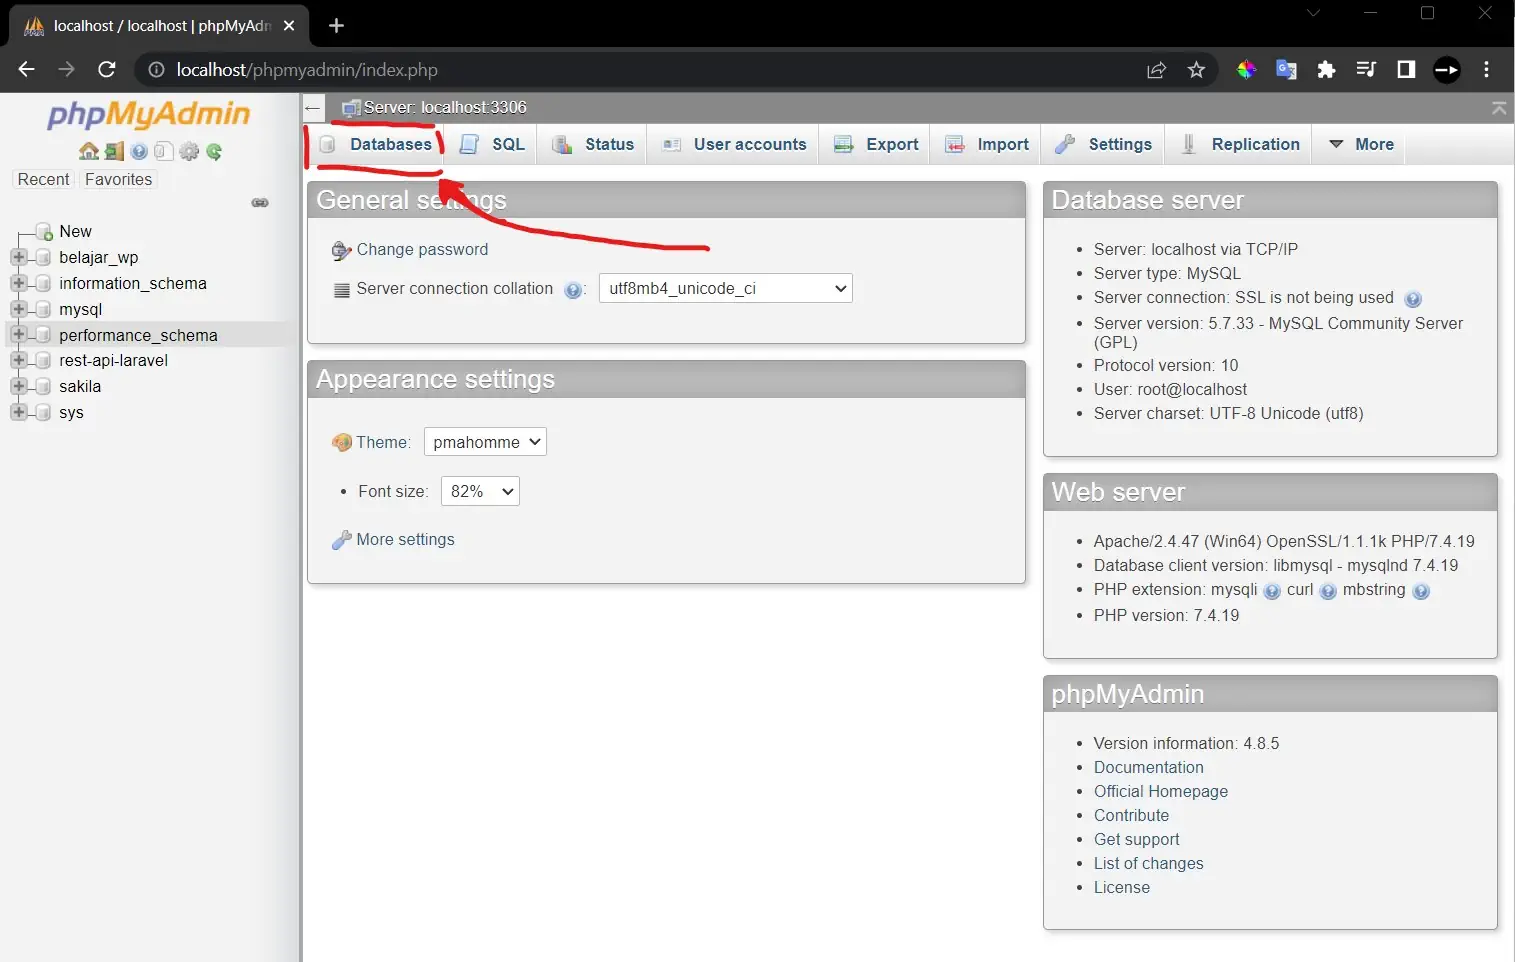Open the Documentation link

(x=1148, y=767)
